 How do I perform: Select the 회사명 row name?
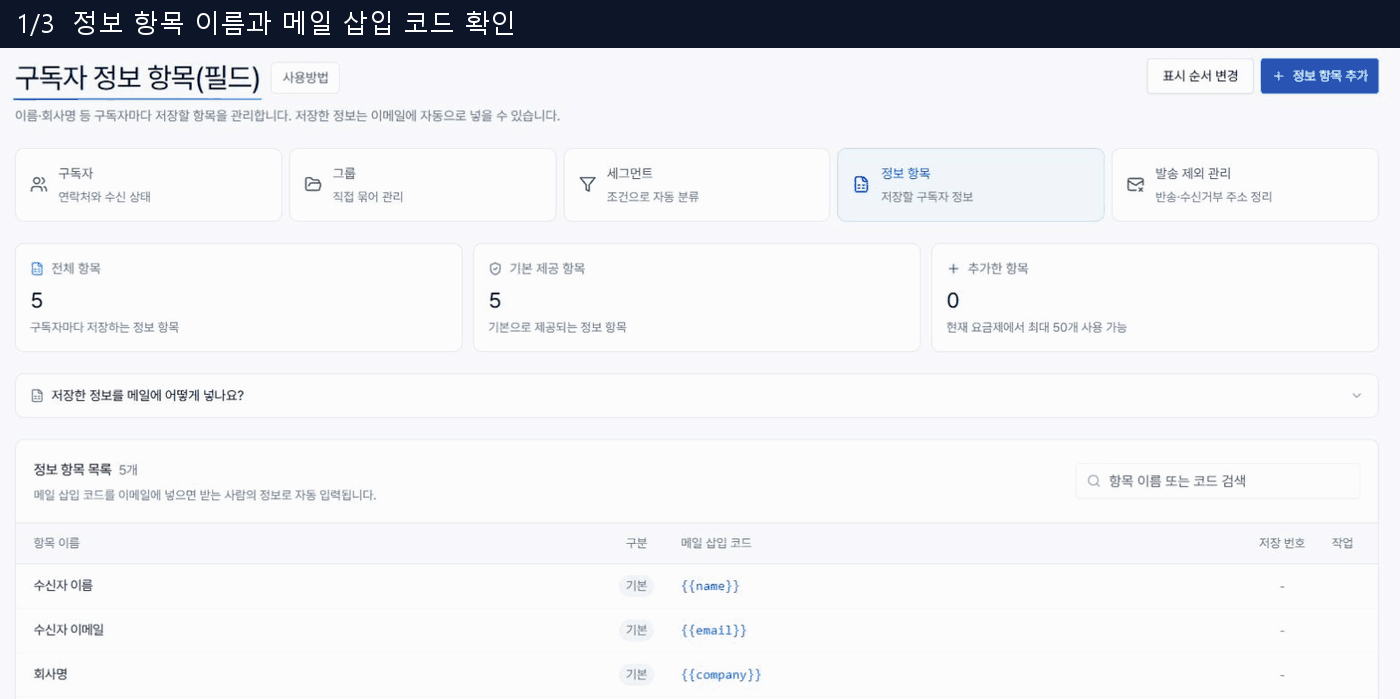pyautogui.click(x=50, y=675)
